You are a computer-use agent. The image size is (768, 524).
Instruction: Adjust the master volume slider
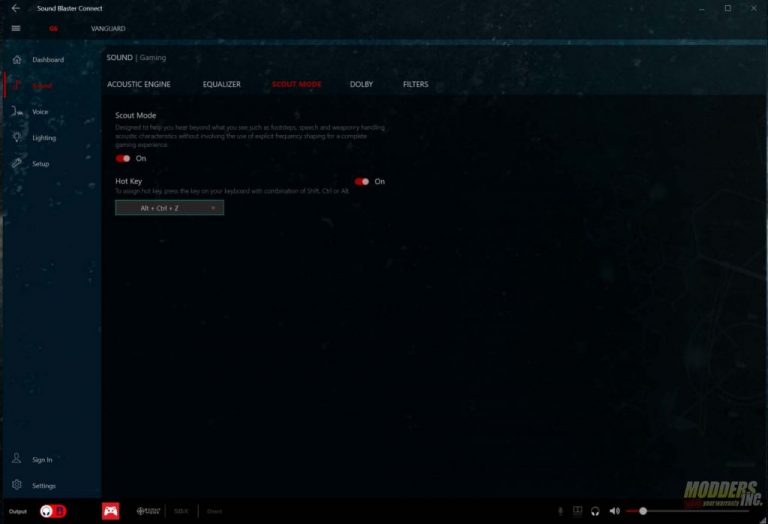(x=643, y=511)
